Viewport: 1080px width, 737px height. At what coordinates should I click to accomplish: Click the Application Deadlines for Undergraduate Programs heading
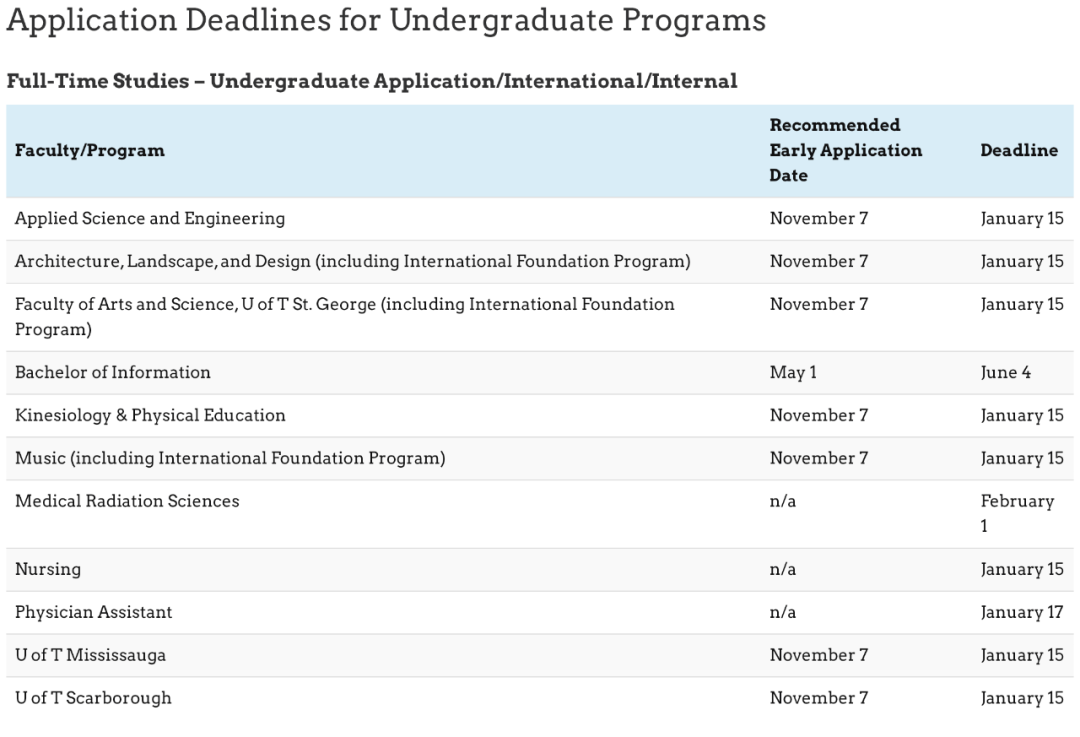point(386,20)
